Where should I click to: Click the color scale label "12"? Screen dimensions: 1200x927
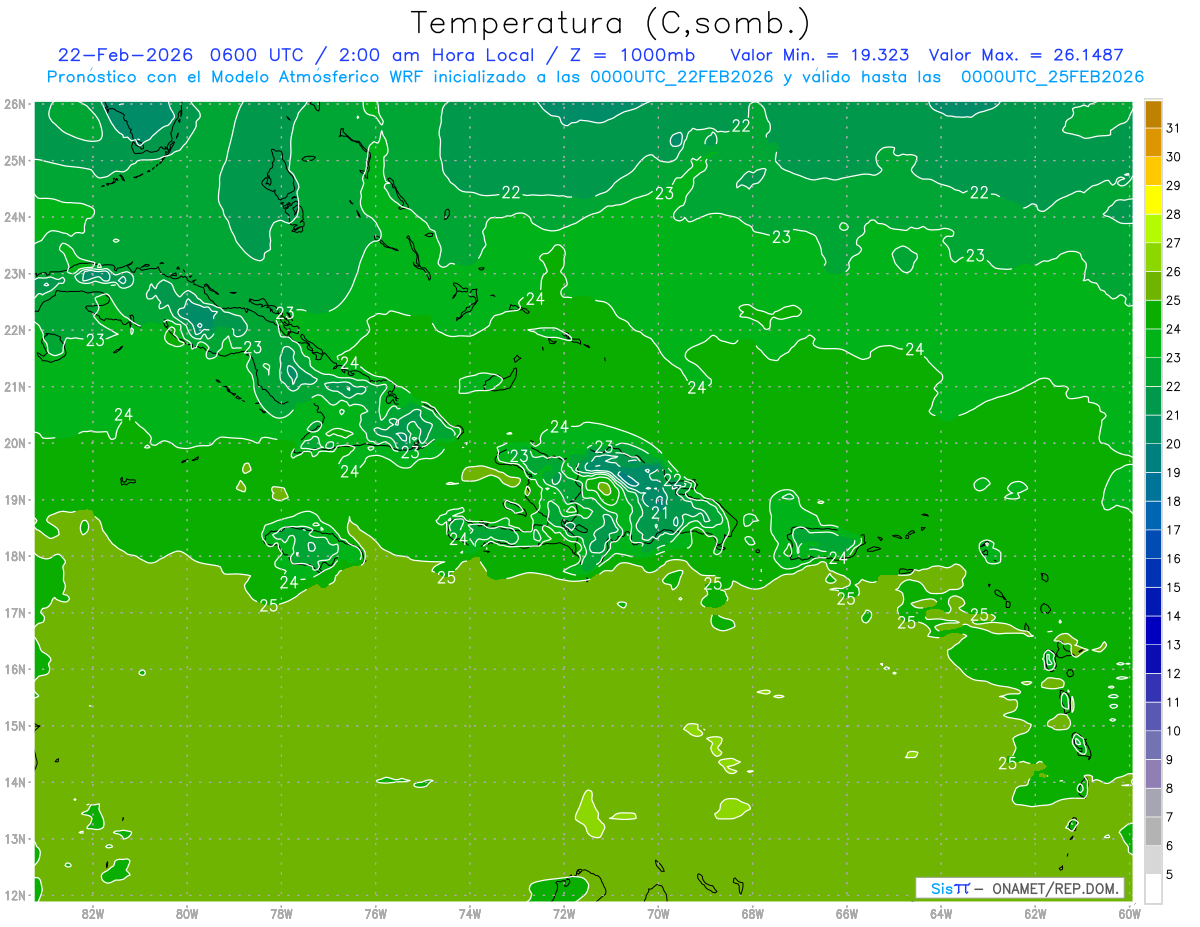1174,673
